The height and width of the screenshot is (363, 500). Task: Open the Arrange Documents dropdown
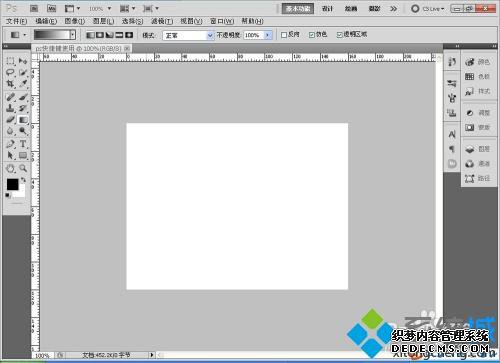click(x=128, y=8)
